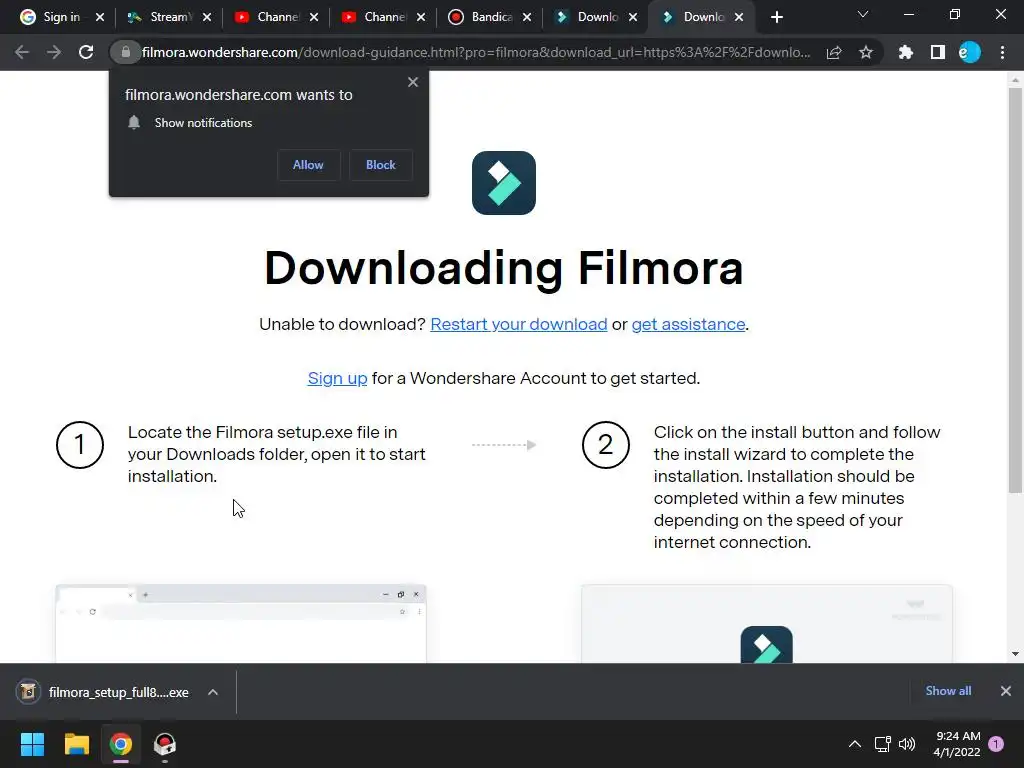Viewport: 1024px width, 768px height.
Task: Close the Bandicam tab
Action: click(x=527, y=17)
